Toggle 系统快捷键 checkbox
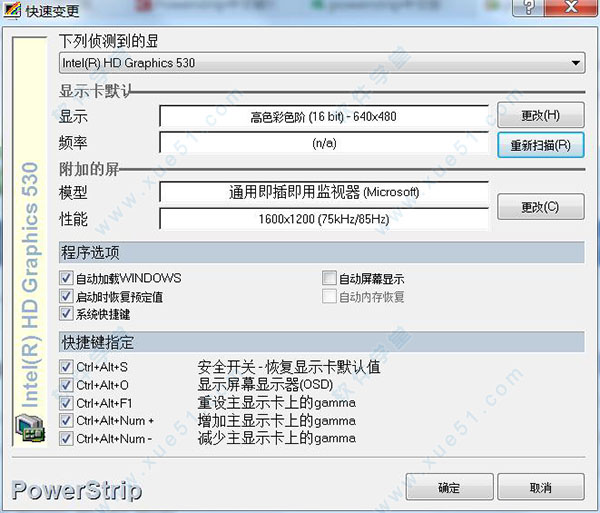Viewport: 600px width, 513px height. click(66, 314)
